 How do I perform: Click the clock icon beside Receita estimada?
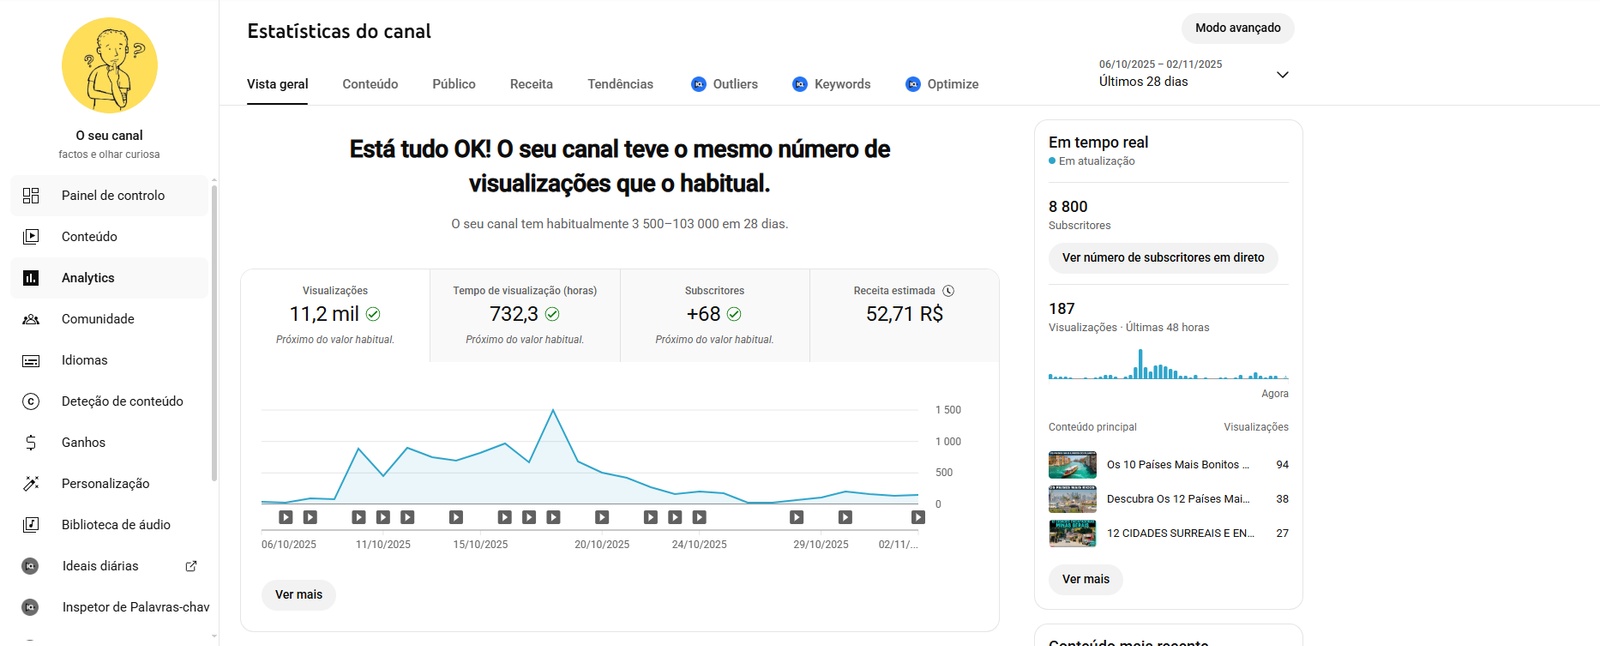948,291
